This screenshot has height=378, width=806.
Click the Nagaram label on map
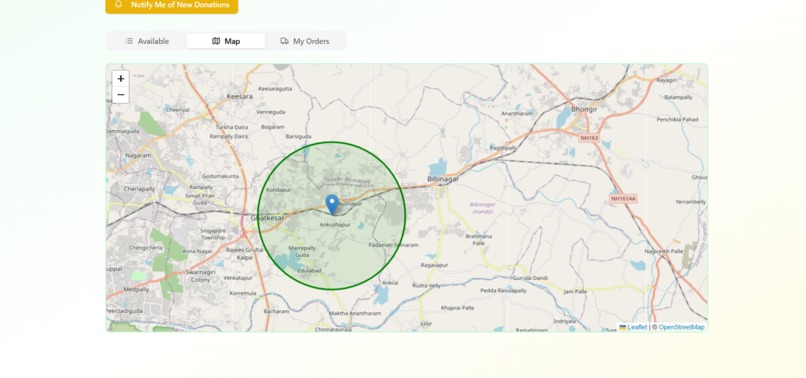tap(139, 155)
